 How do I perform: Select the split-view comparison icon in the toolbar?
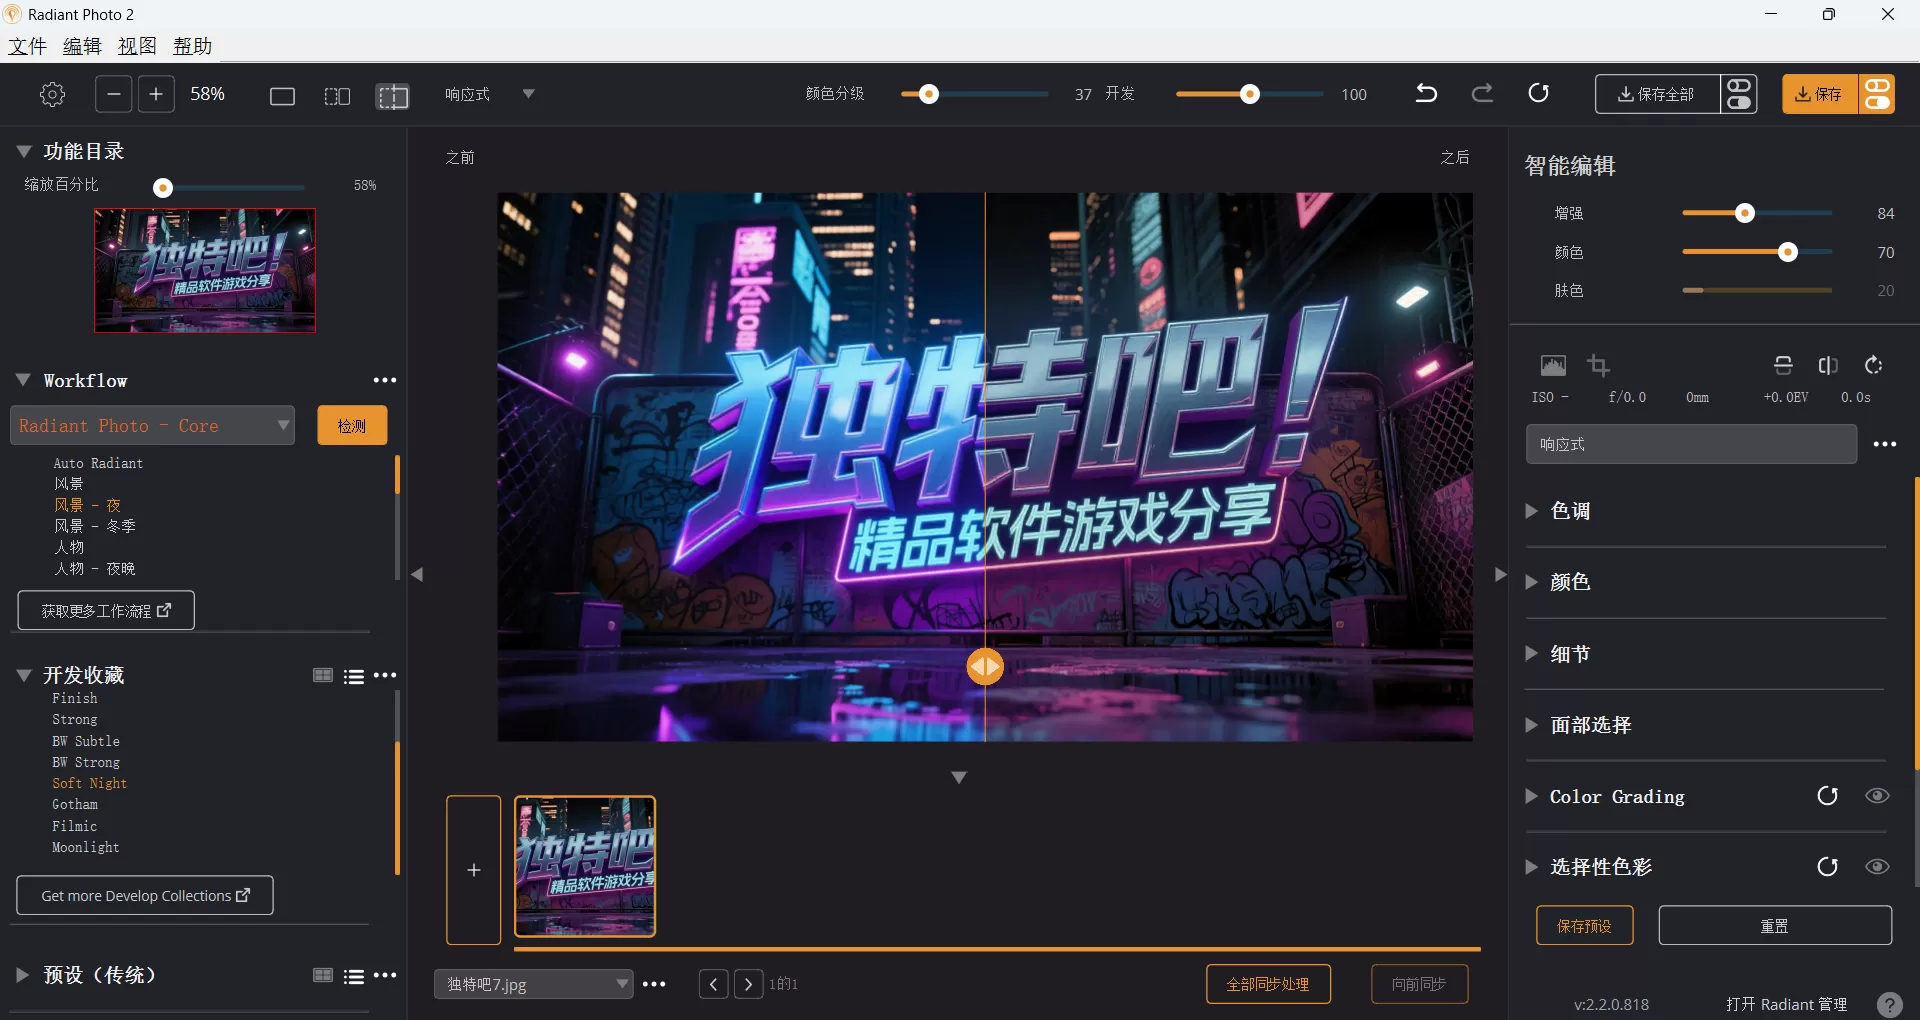click(x=392, y=96)
